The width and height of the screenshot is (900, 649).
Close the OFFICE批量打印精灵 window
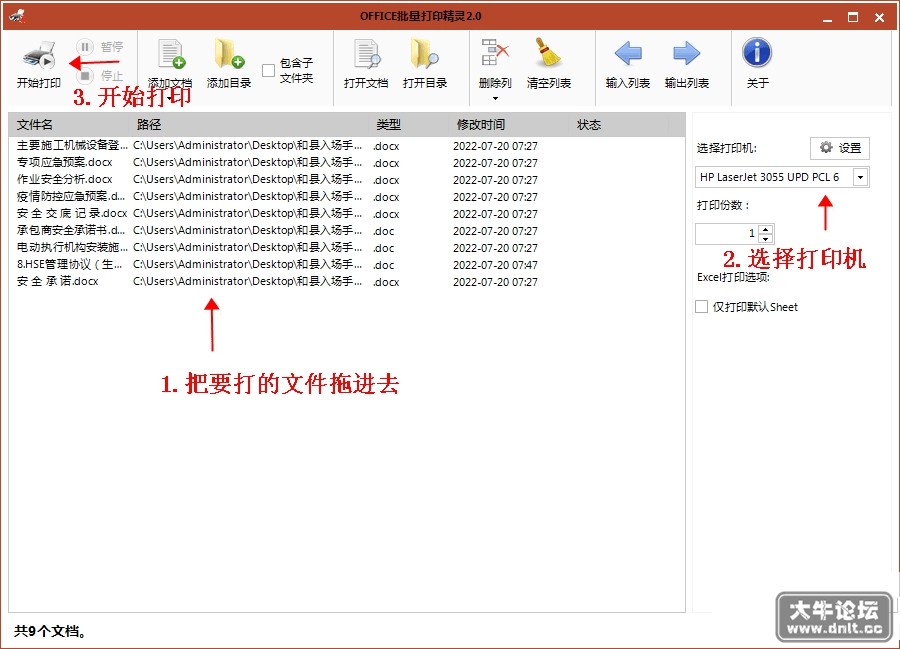tap(879, 17)
